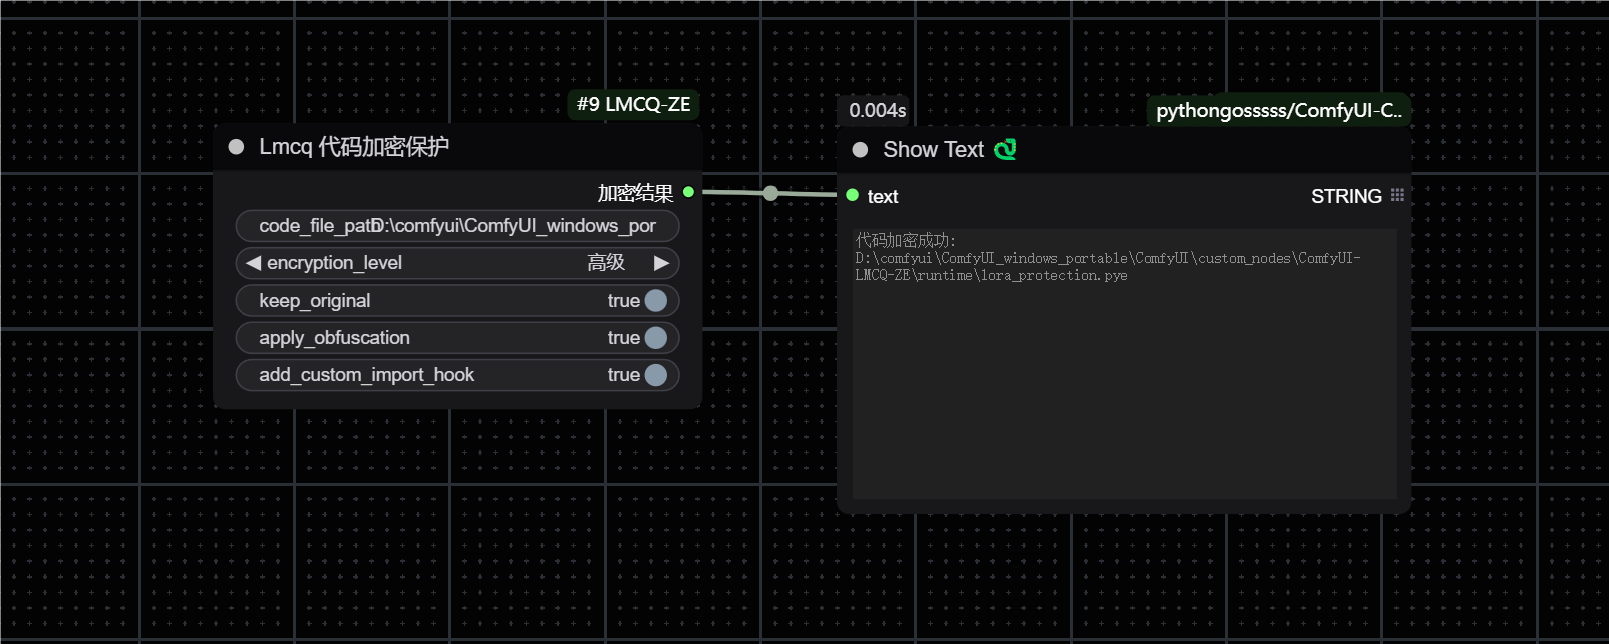Screen dimensions: 1609x644
Task: Click the STRING output grid icon
Action: (1397, 195)
